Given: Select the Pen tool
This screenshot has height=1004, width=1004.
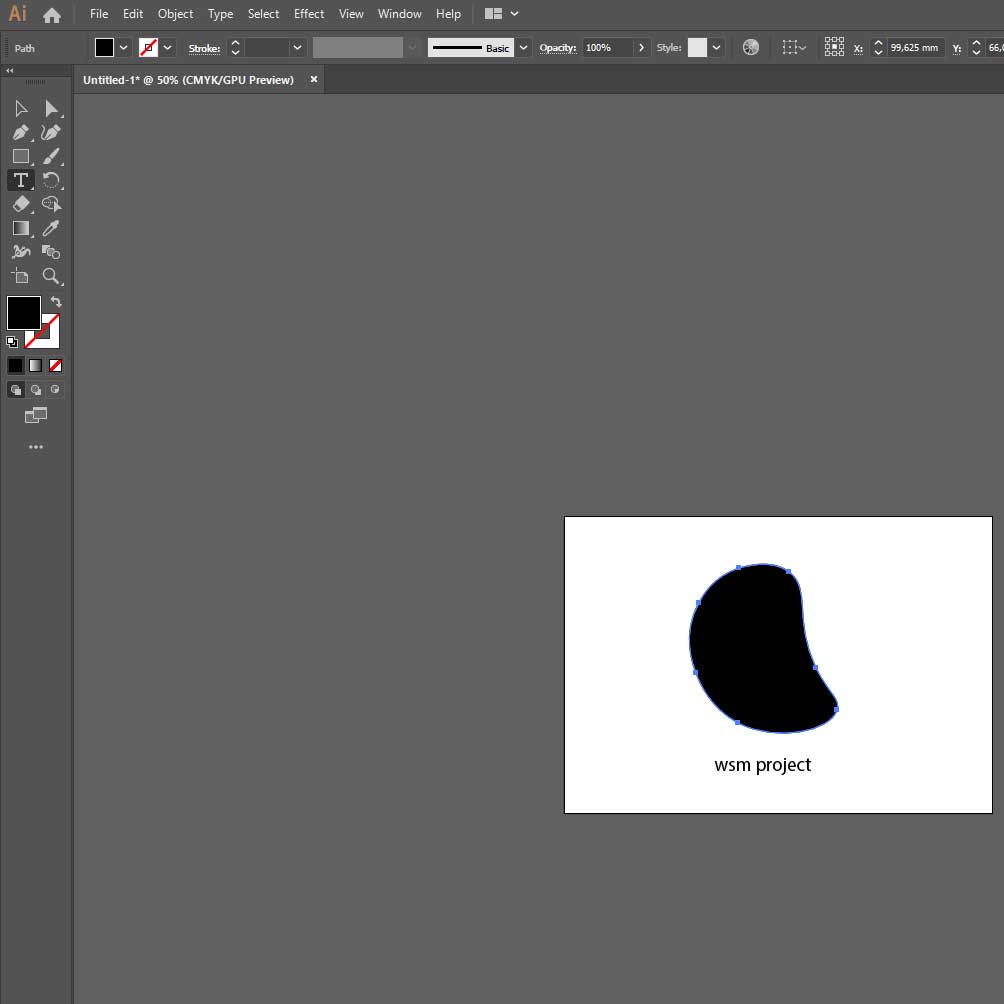Looking at the screenshot, I should pos(20,132).
